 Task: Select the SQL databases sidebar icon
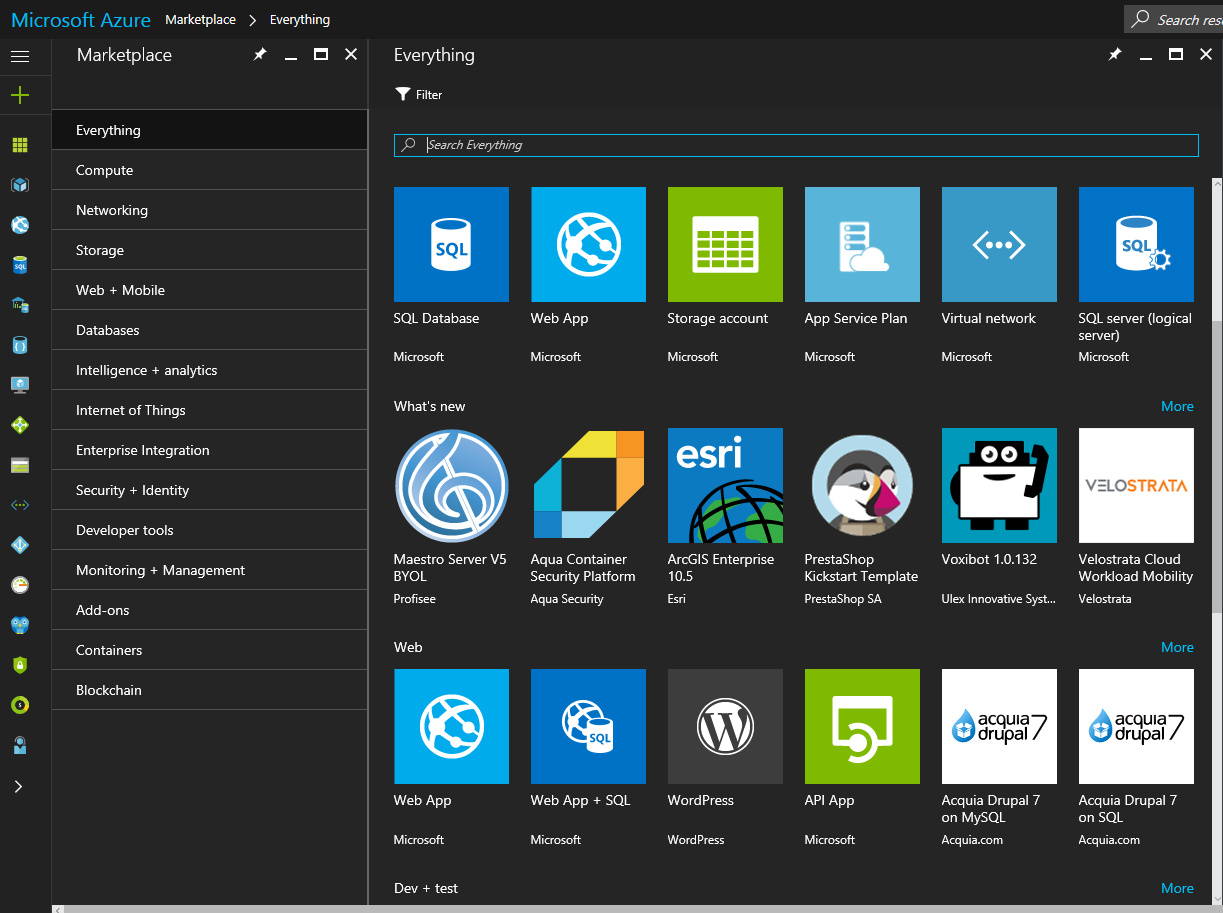point(20,265)
